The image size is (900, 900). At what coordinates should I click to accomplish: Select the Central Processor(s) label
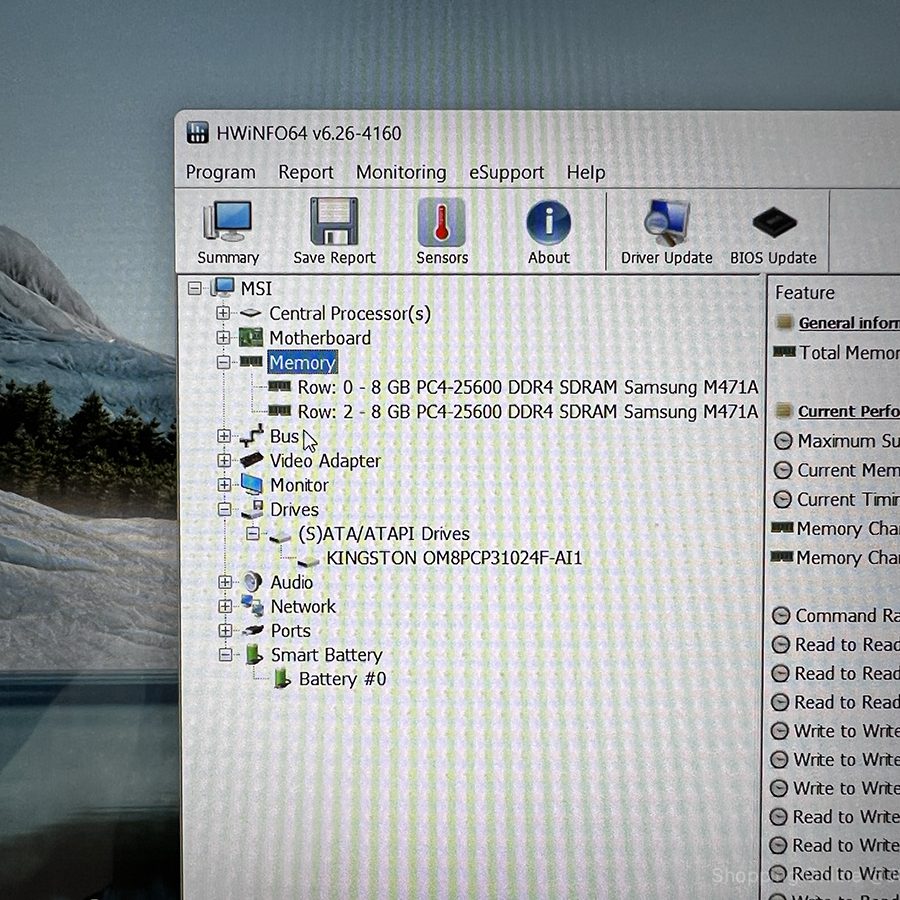pos(350,313)
